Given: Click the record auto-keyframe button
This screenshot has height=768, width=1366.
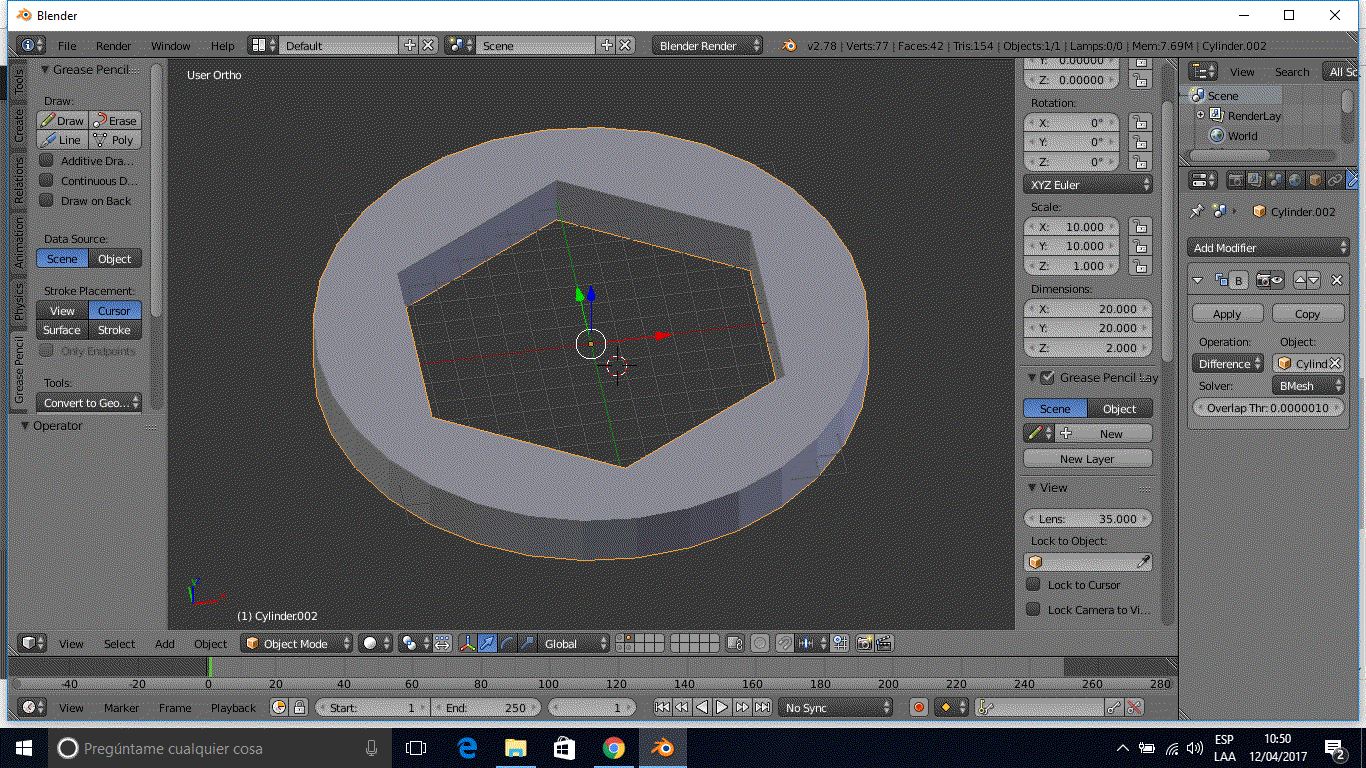Looking at the screenshot, I should click(919, 707).
